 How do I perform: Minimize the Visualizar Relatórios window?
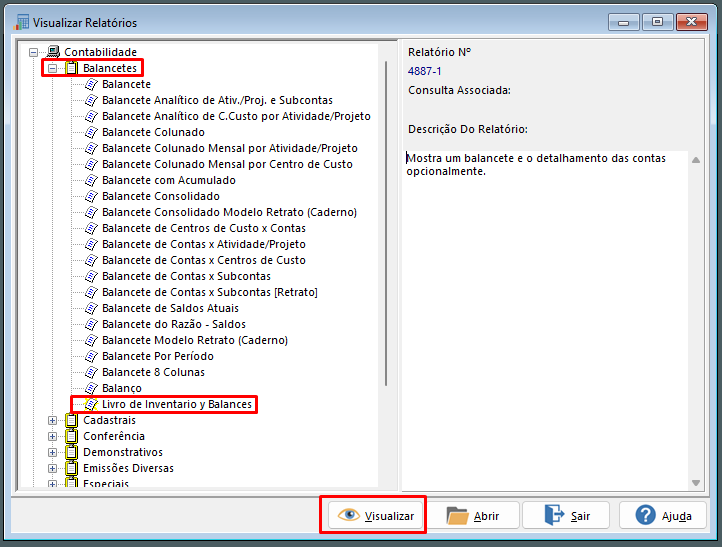point(623,22)
